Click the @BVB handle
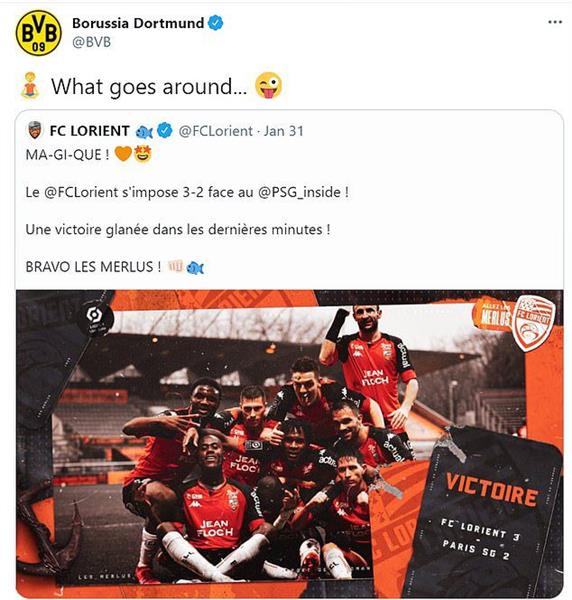The width and height of the screenshot is (572, 600). point(91,42)
